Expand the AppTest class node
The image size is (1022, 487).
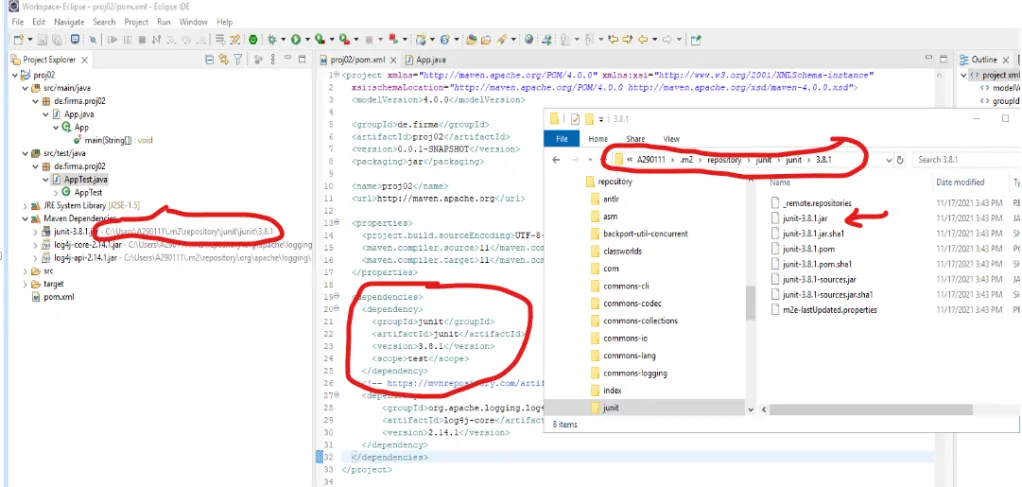[55, 193]
